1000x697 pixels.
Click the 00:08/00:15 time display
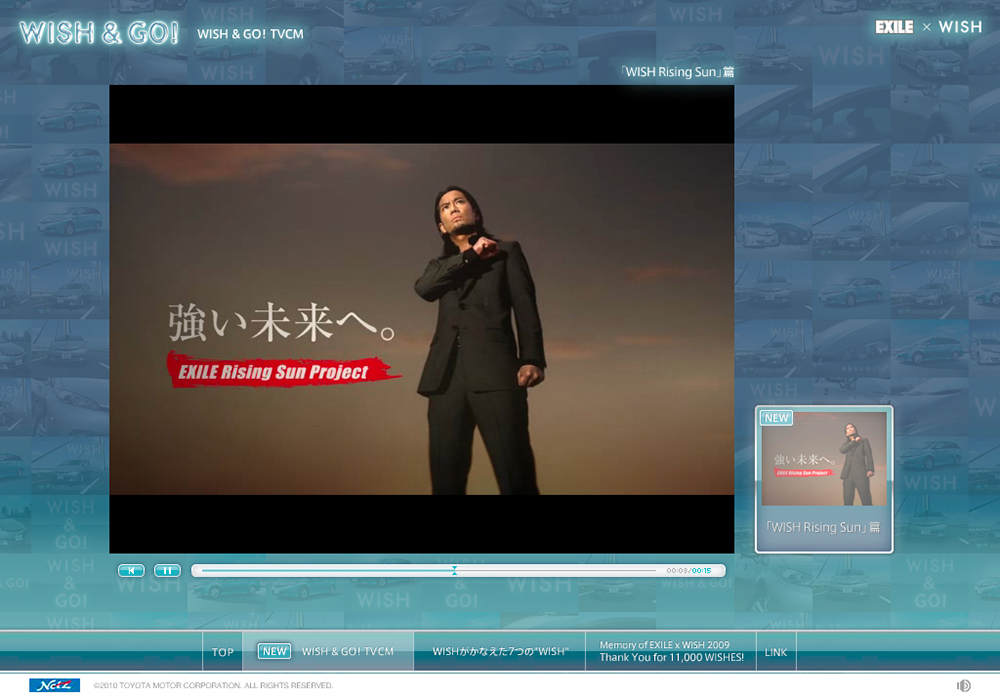tap(689, 571)
